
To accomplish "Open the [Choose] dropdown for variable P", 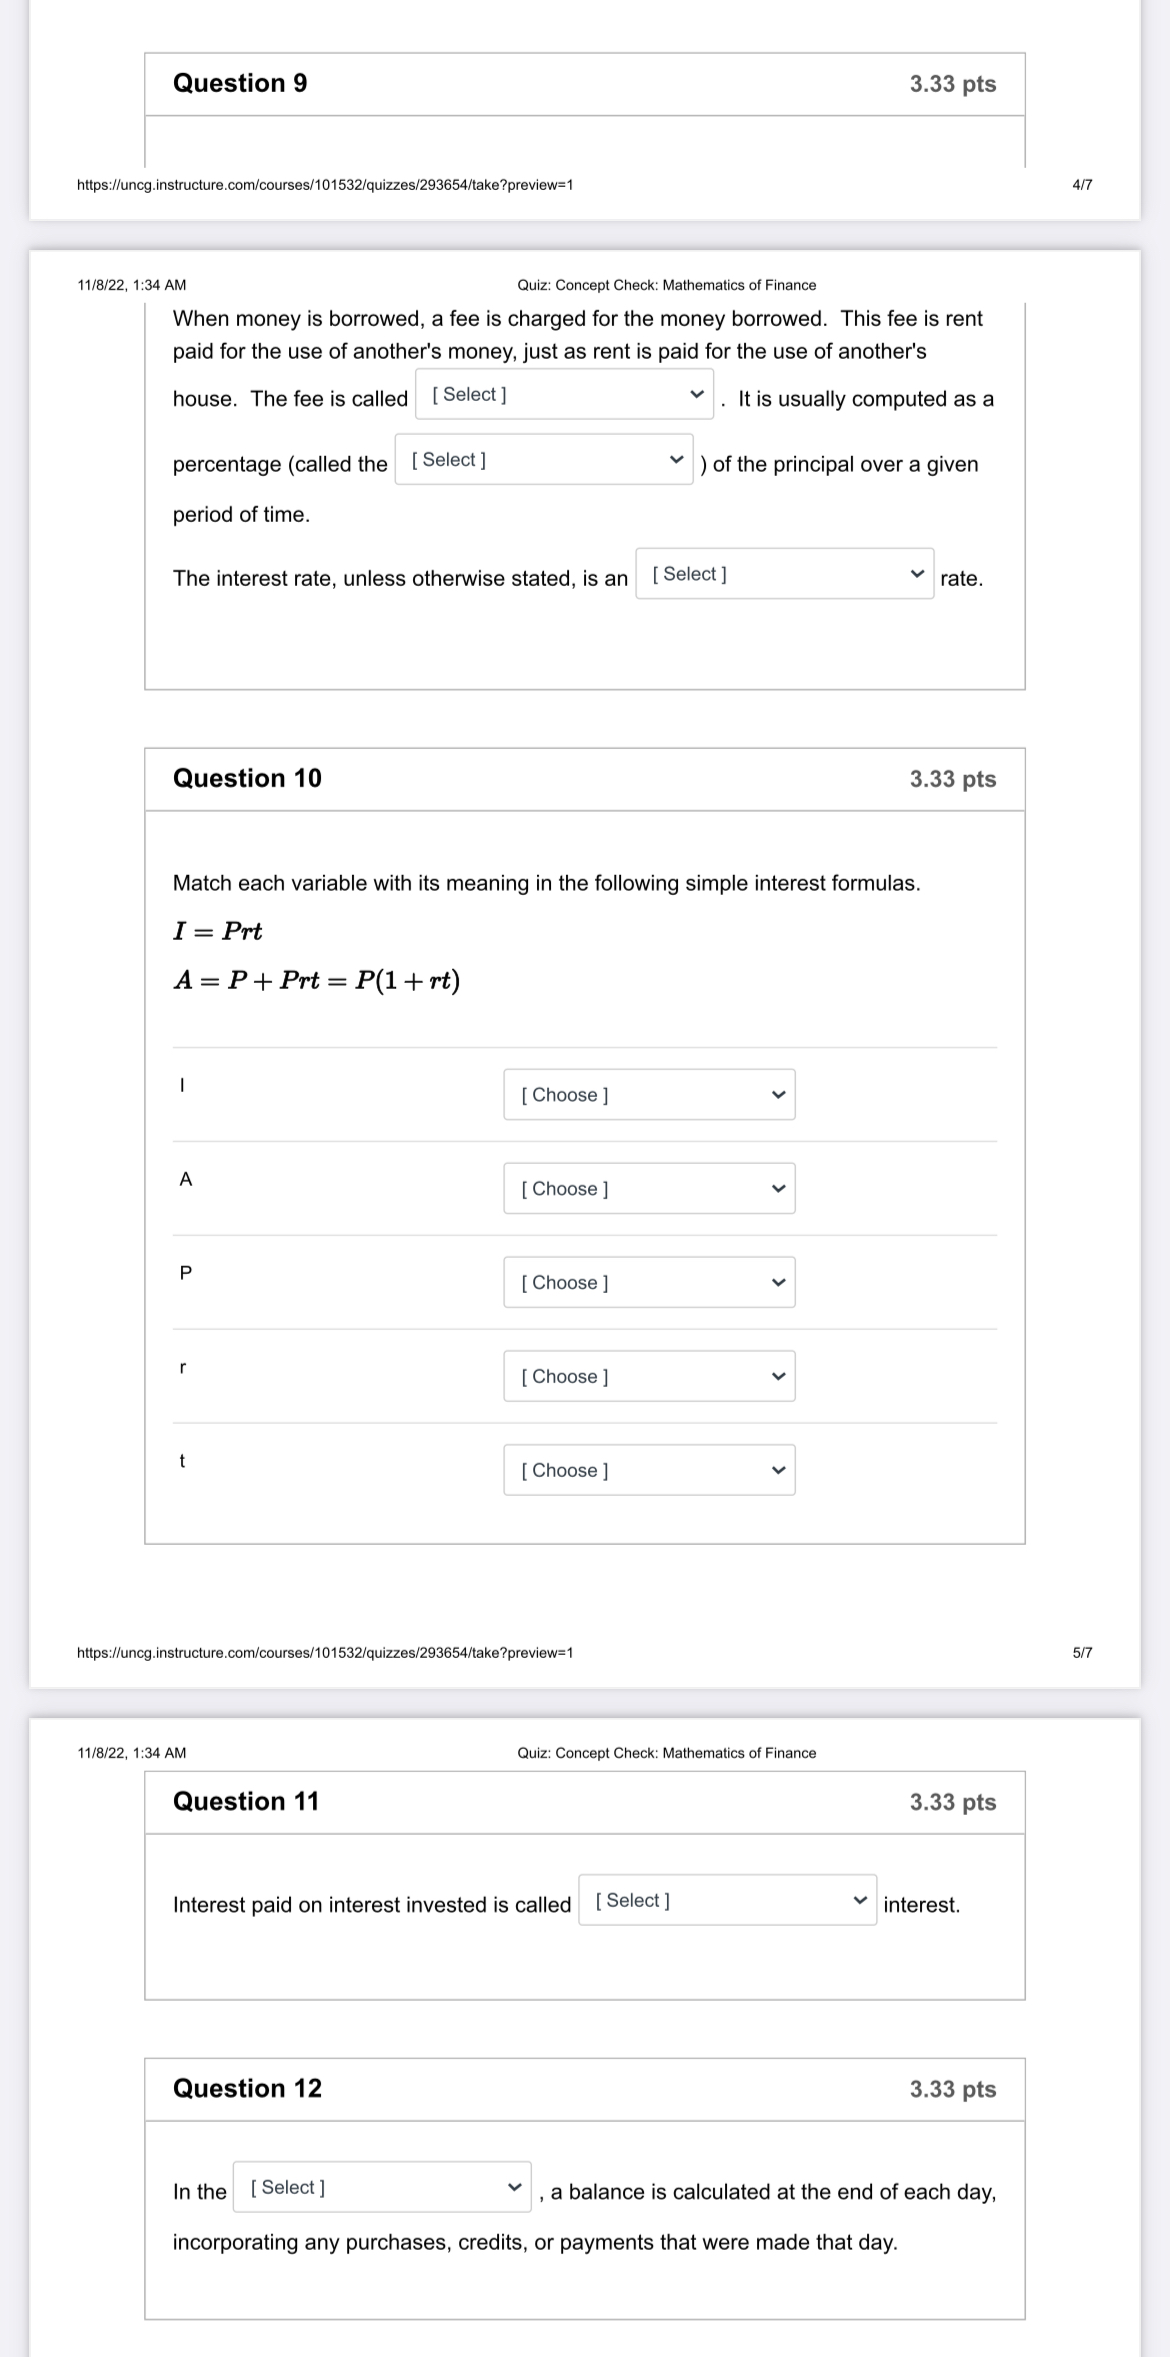I will (648, 1282).
